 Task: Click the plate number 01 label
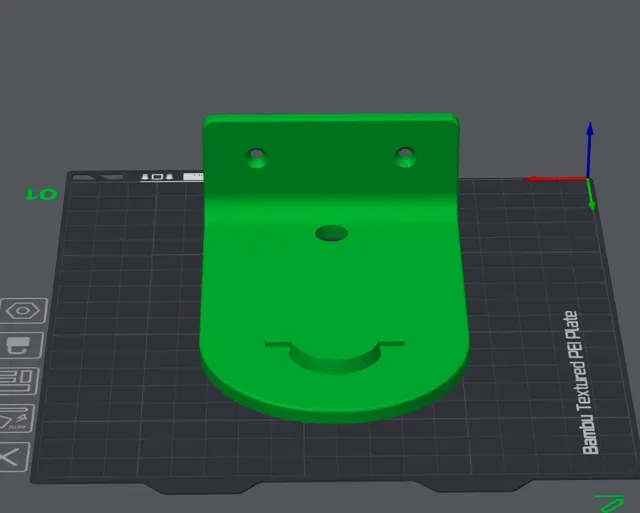[42, 194]
